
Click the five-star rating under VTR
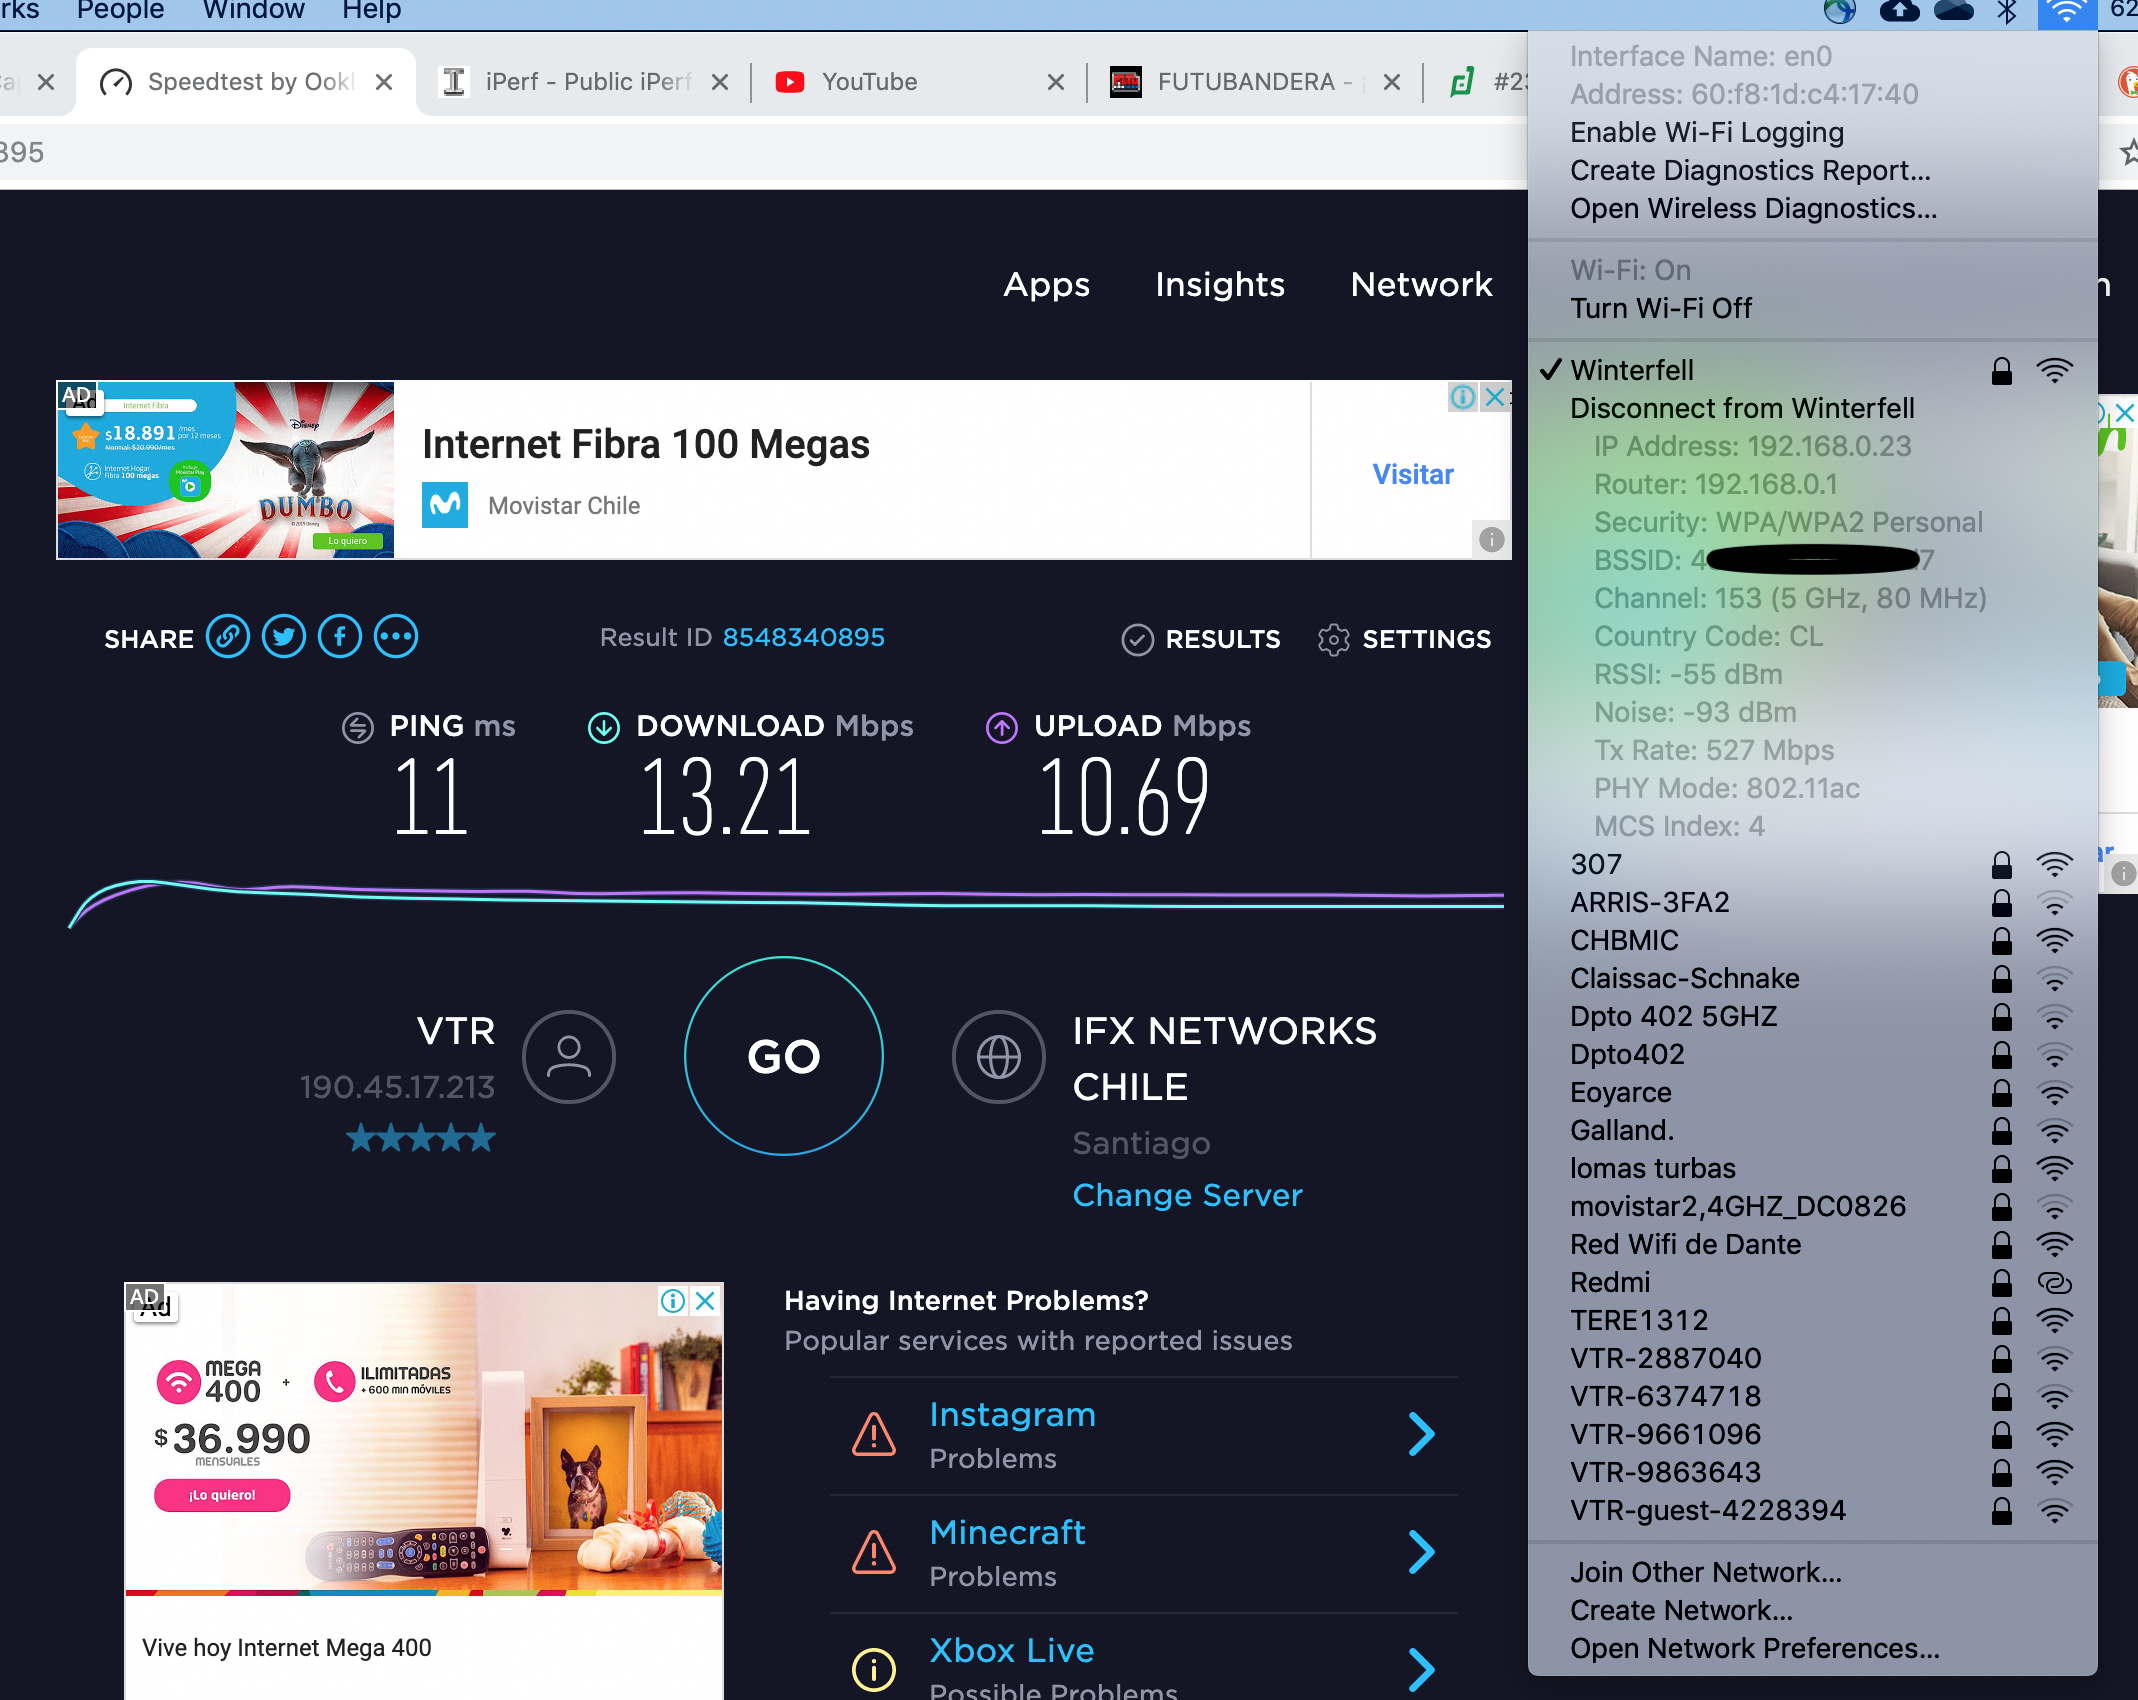[421, 1138]
